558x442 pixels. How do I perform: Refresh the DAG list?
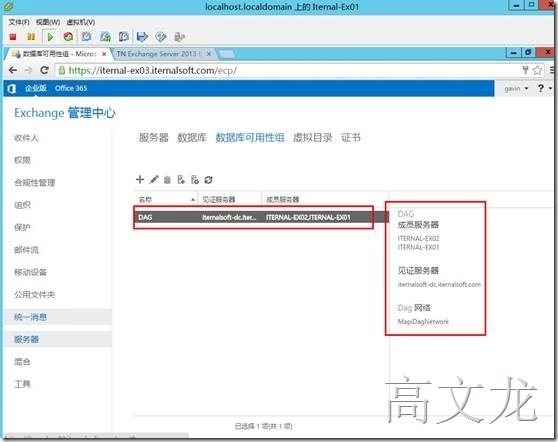point(209,180)
